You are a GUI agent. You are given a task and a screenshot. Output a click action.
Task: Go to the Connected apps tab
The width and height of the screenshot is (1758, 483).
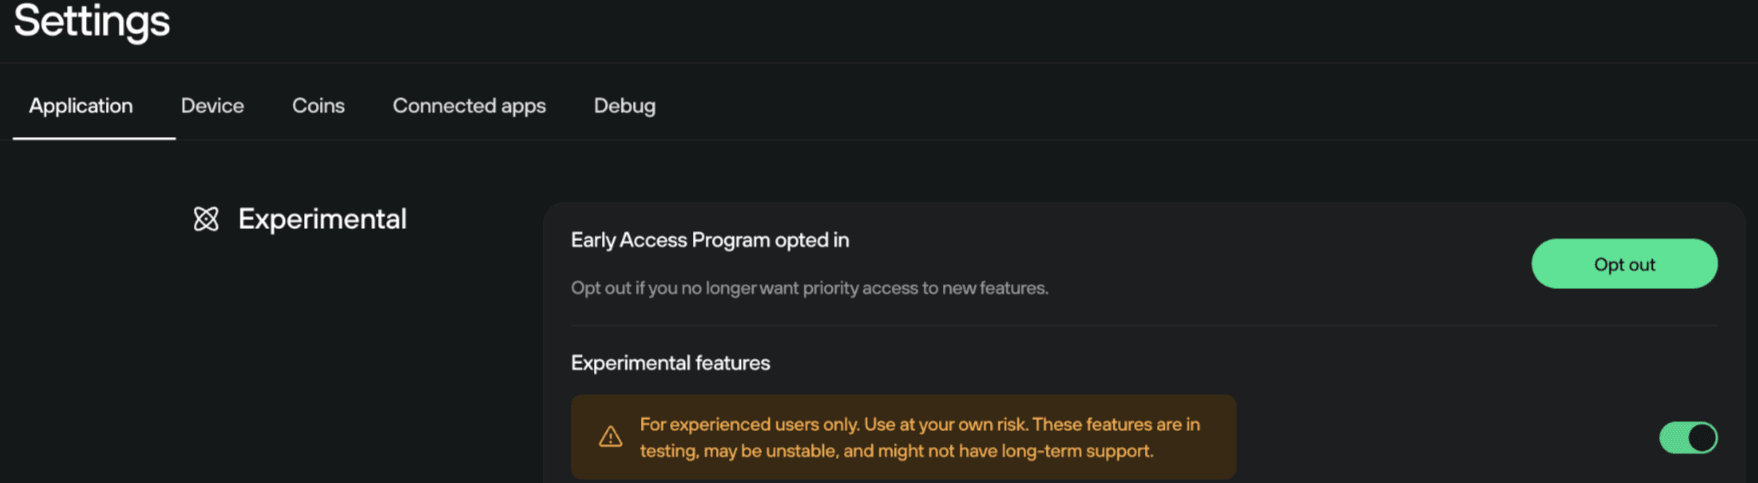click(x=469, y=106)
